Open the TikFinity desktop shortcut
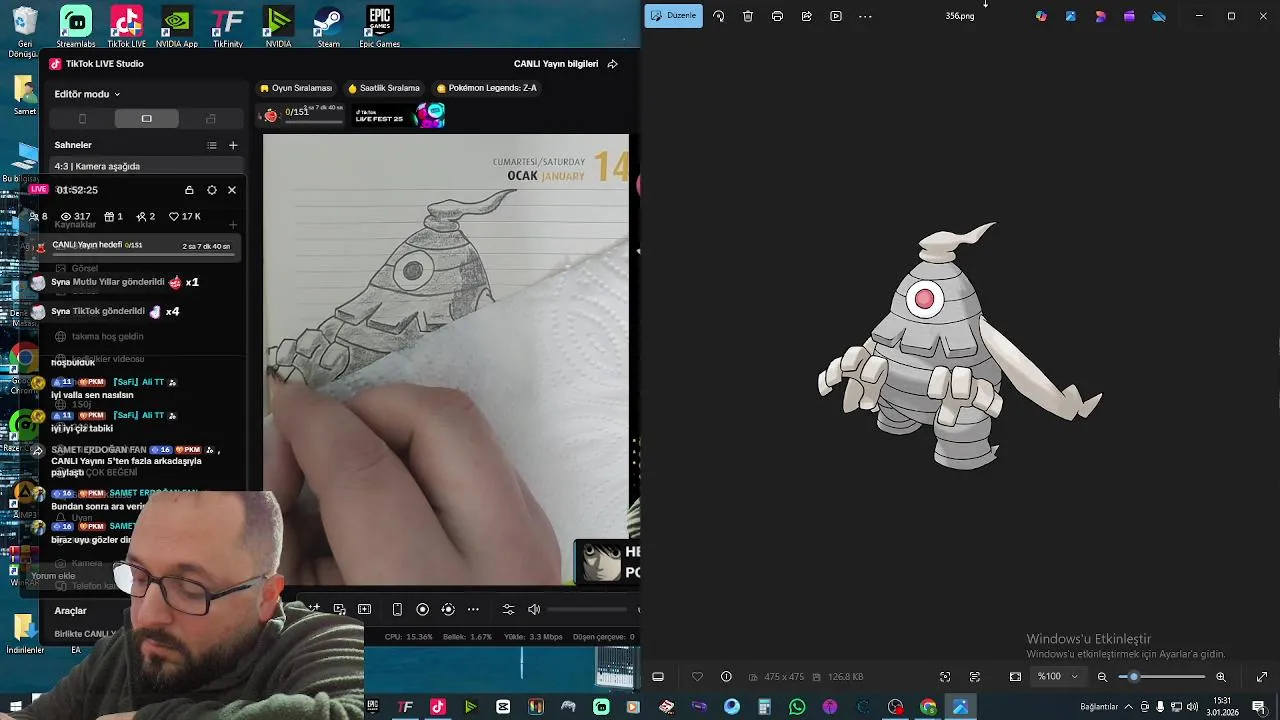 pyautogui.click(x=227, y=26)
